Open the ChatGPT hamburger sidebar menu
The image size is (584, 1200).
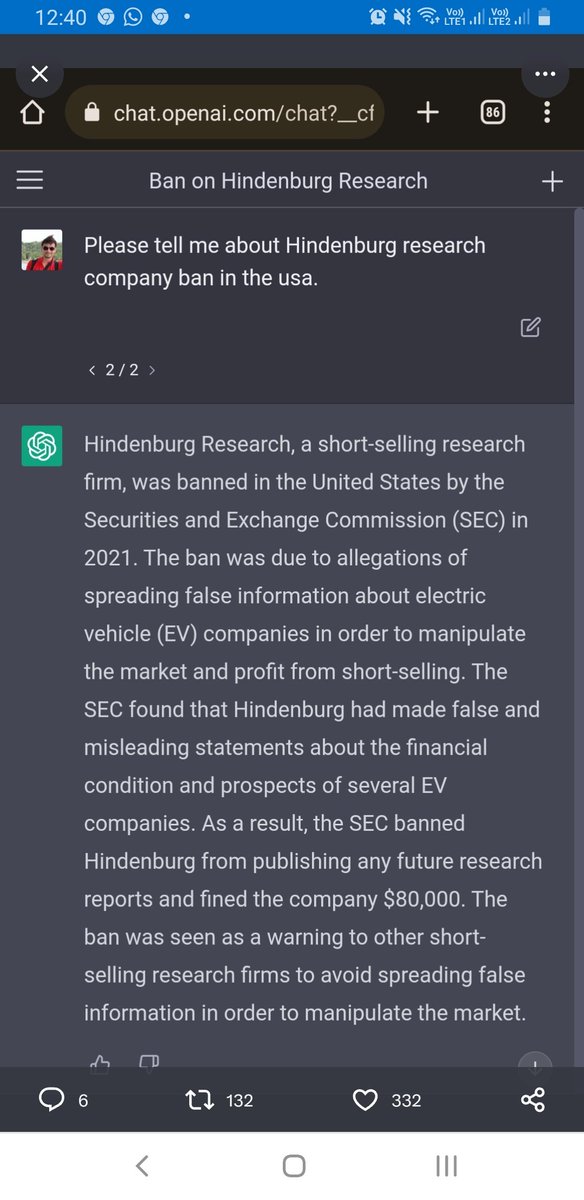pyautogui.click(x=31, y=180)
